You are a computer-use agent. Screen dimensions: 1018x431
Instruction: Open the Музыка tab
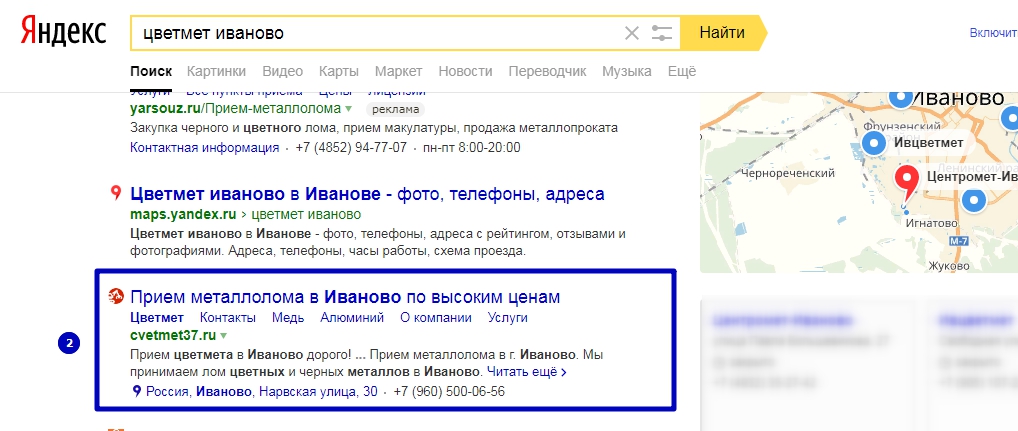click(627, 71)
